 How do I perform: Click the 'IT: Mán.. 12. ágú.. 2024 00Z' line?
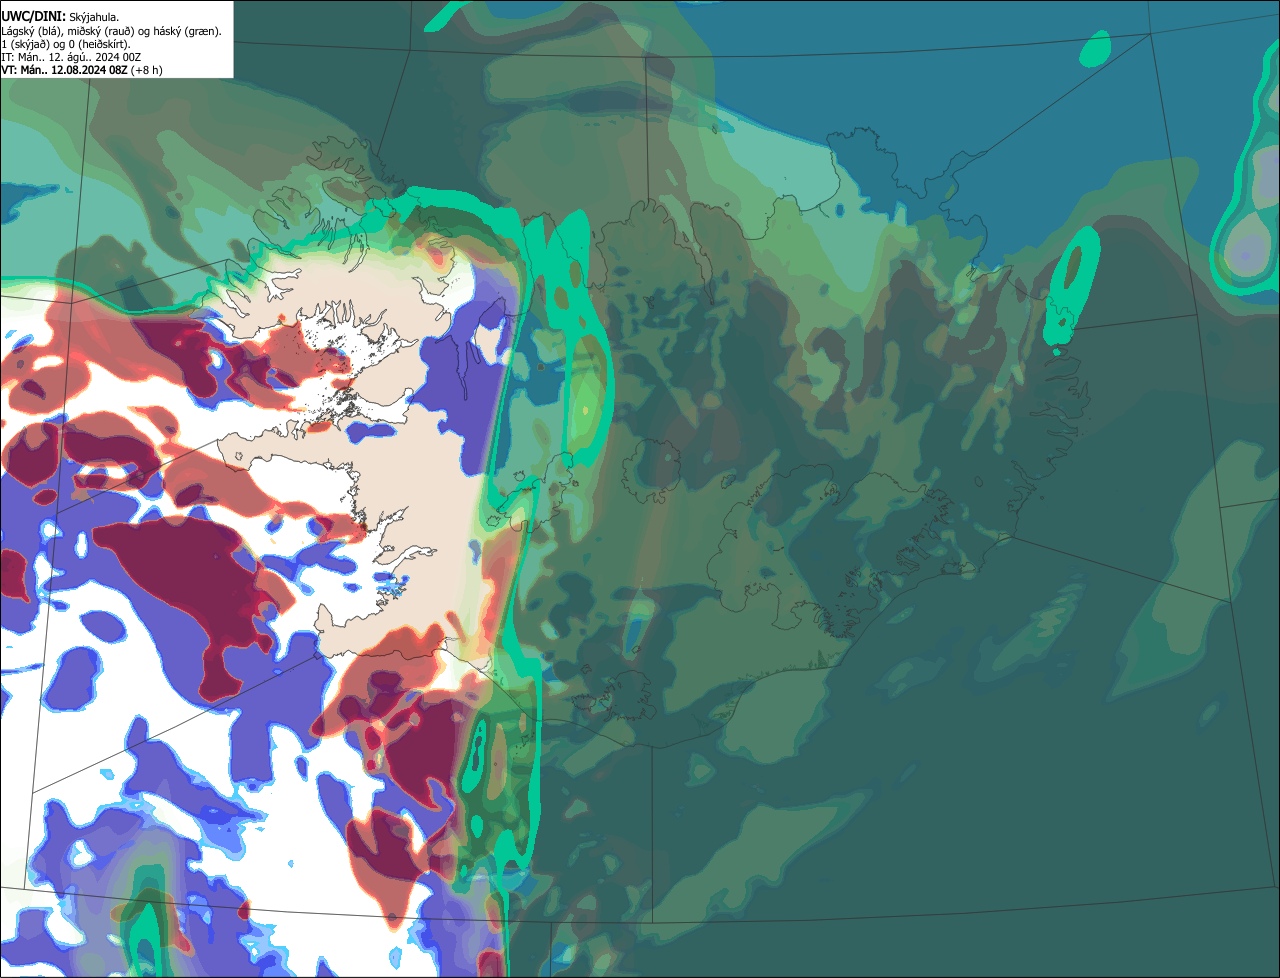point(71,57)
